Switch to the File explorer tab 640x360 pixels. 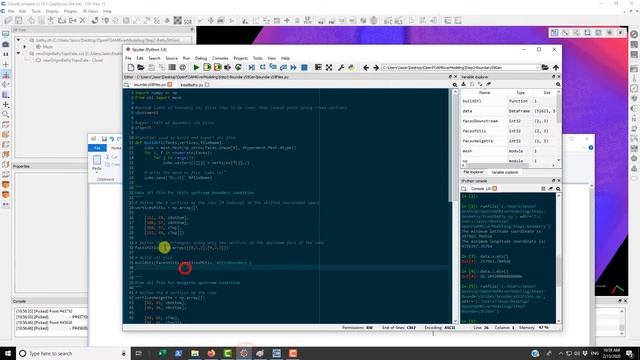coord(473,172)
